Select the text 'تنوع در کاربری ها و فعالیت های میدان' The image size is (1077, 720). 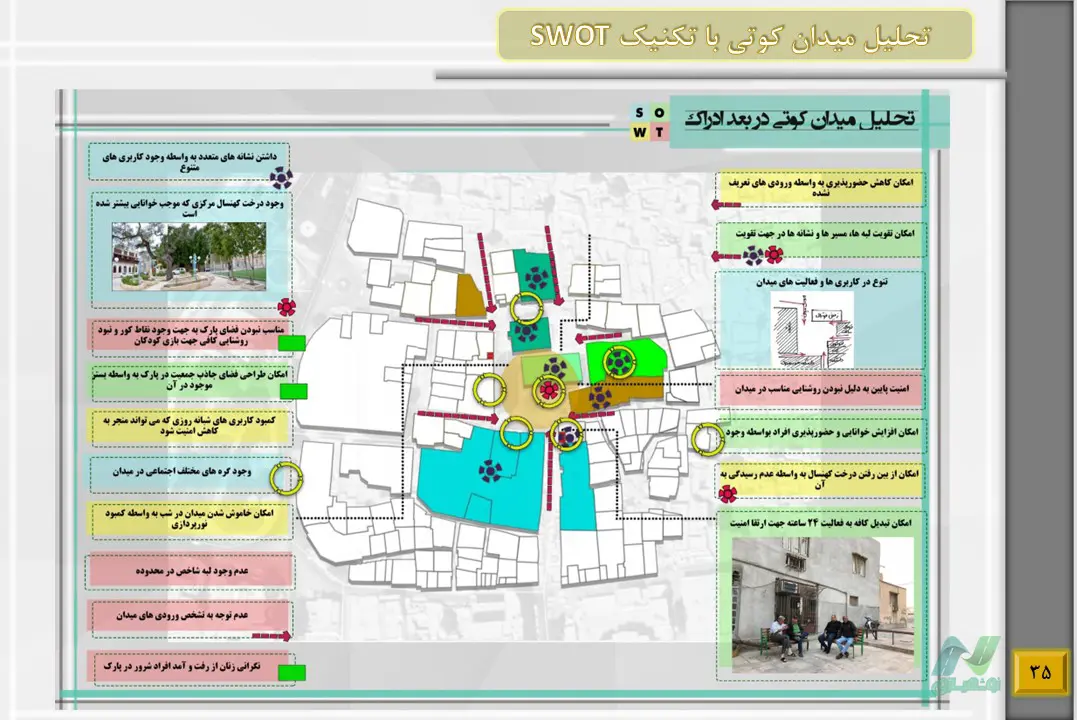[x=822, y=282]
